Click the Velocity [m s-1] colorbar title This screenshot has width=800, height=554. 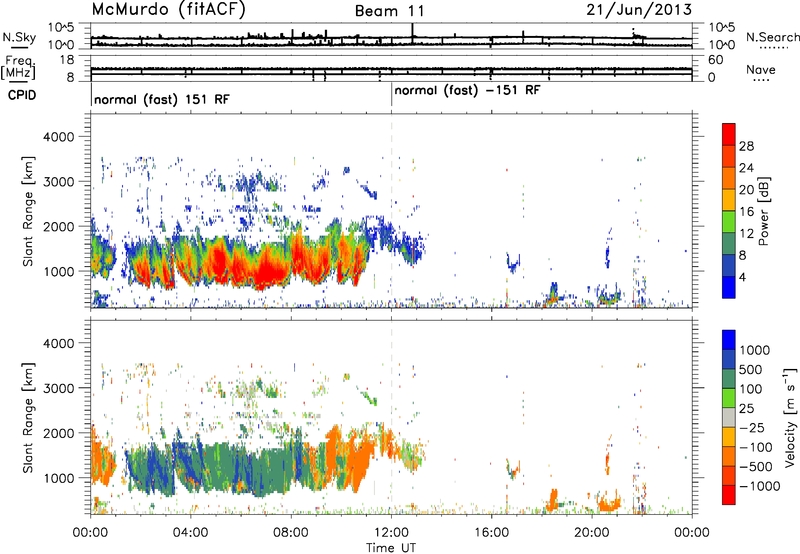[x=790, y=417]
